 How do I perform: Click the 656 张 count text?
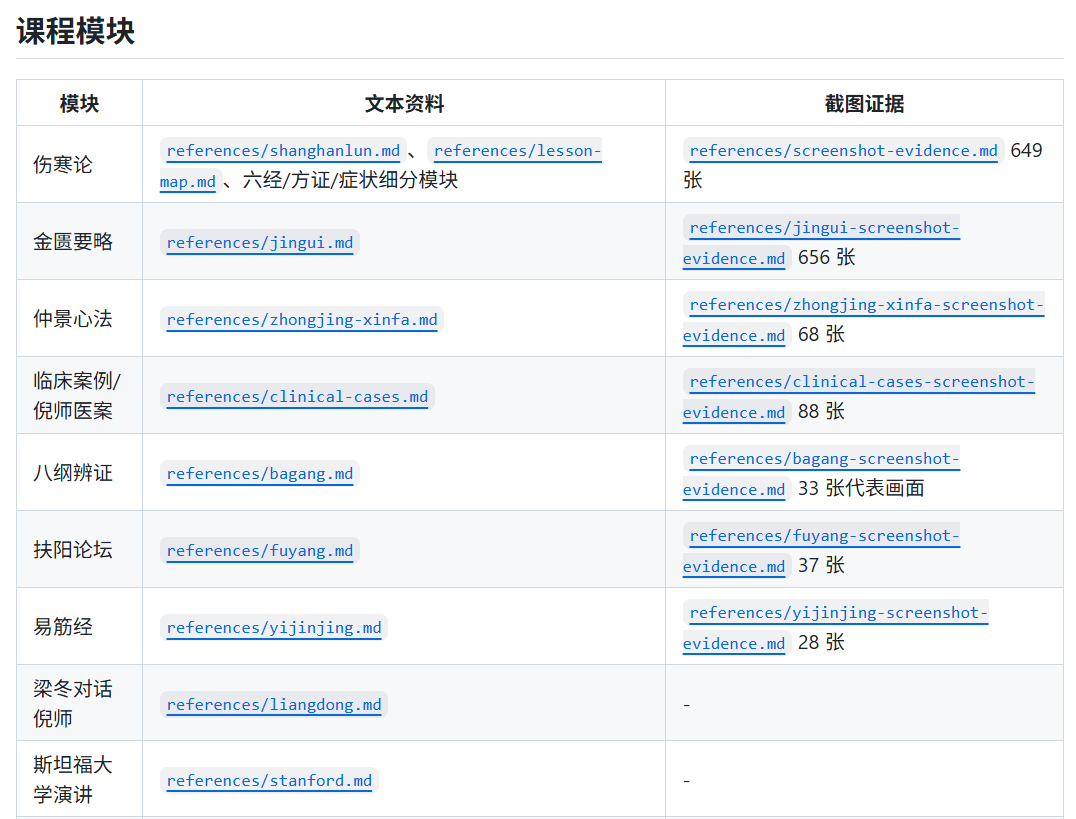pos(826,257)
